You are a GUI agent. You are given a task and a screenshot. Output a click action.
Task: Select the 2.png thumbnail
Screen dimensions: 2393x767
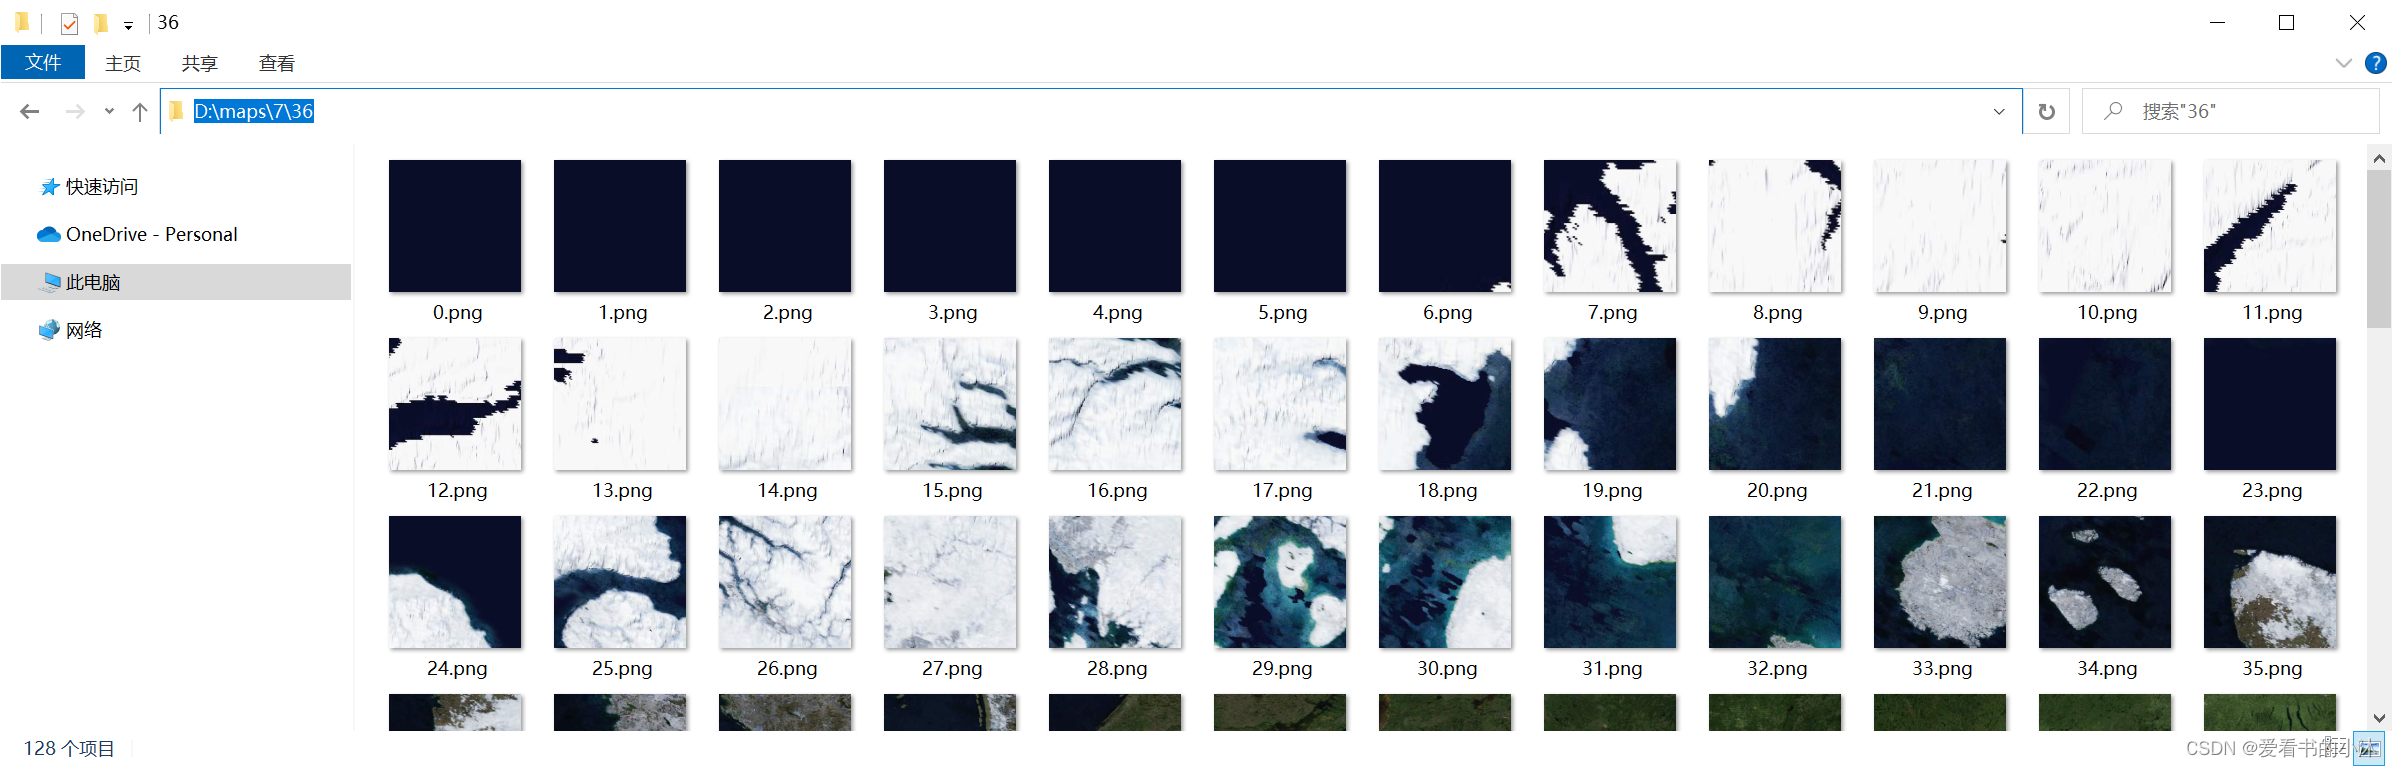click(785, 226)
